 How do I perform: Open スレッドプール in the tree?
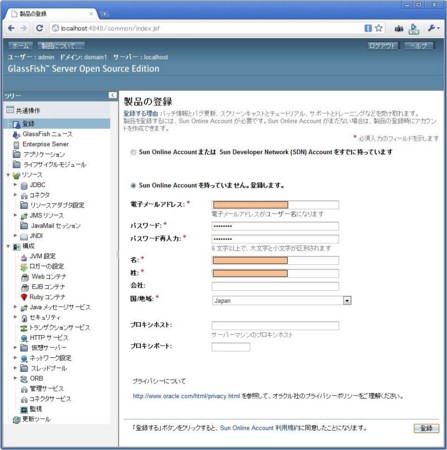click(x=49, y=369)
